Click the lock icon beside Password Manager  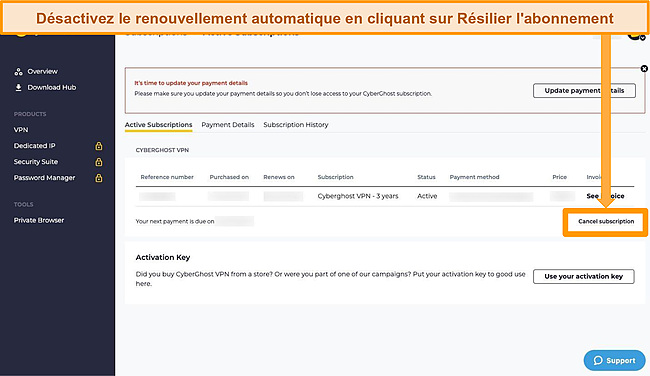tap(99, 178)
